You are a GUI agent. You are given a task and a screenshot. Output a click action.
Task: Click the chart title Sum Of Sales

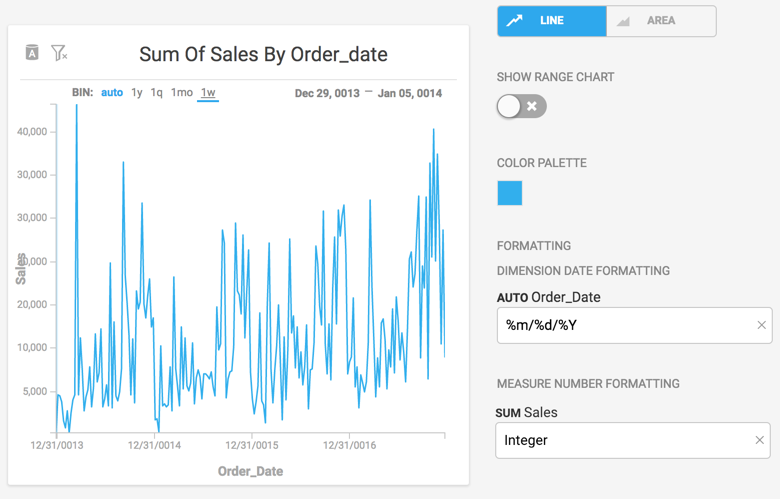click(263, 54)
